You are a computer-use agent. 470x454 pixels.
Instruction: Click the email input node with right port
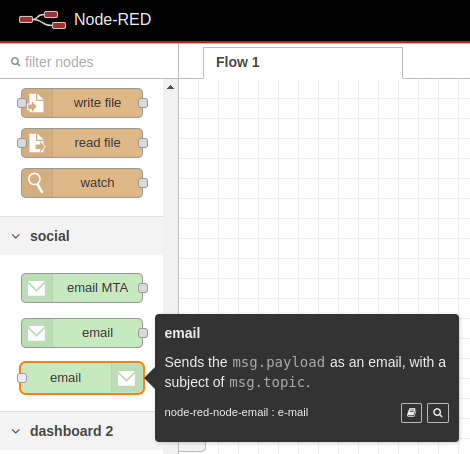[x=82, y=333]
